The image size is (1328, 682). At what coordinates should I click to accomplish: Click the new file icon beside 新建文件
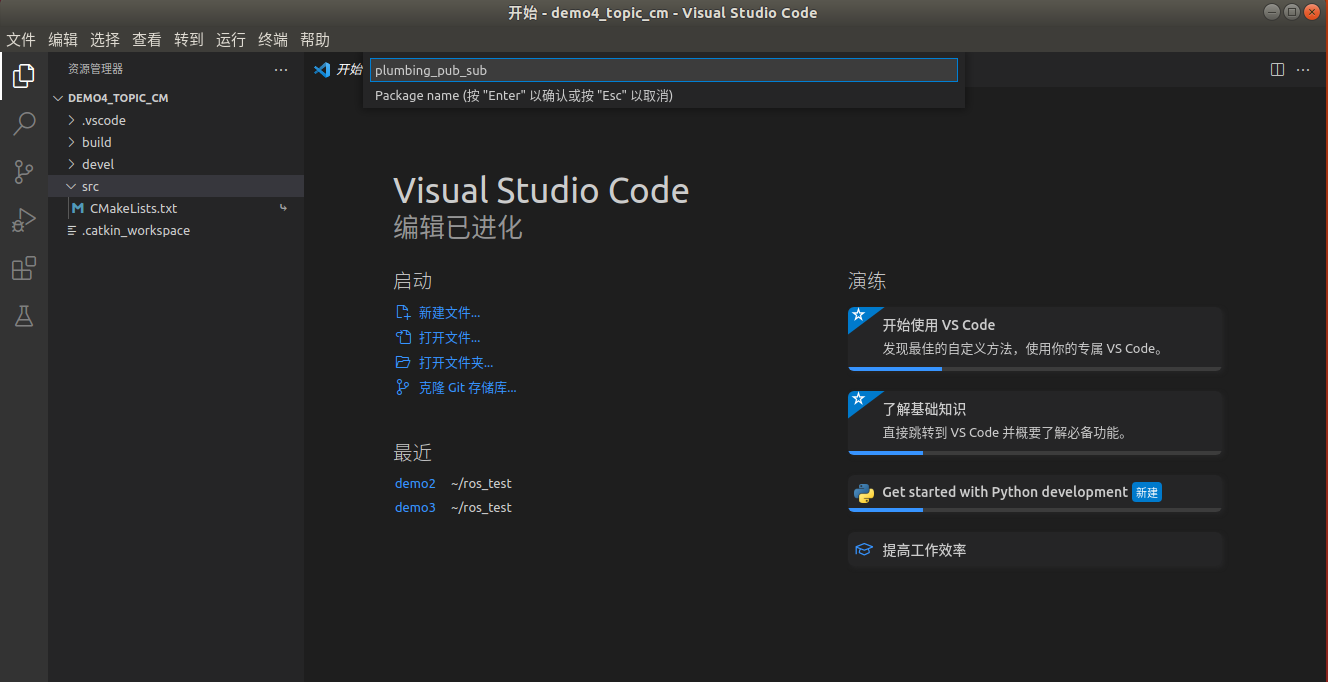[403, 313]
